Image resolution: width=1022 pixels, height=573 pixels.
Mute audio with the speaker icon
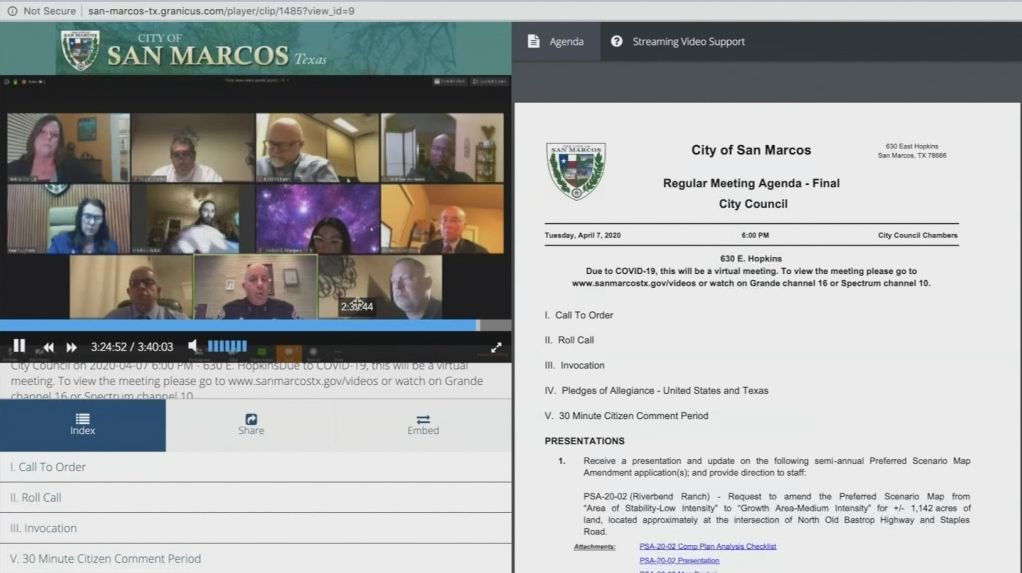coord(194,347)
